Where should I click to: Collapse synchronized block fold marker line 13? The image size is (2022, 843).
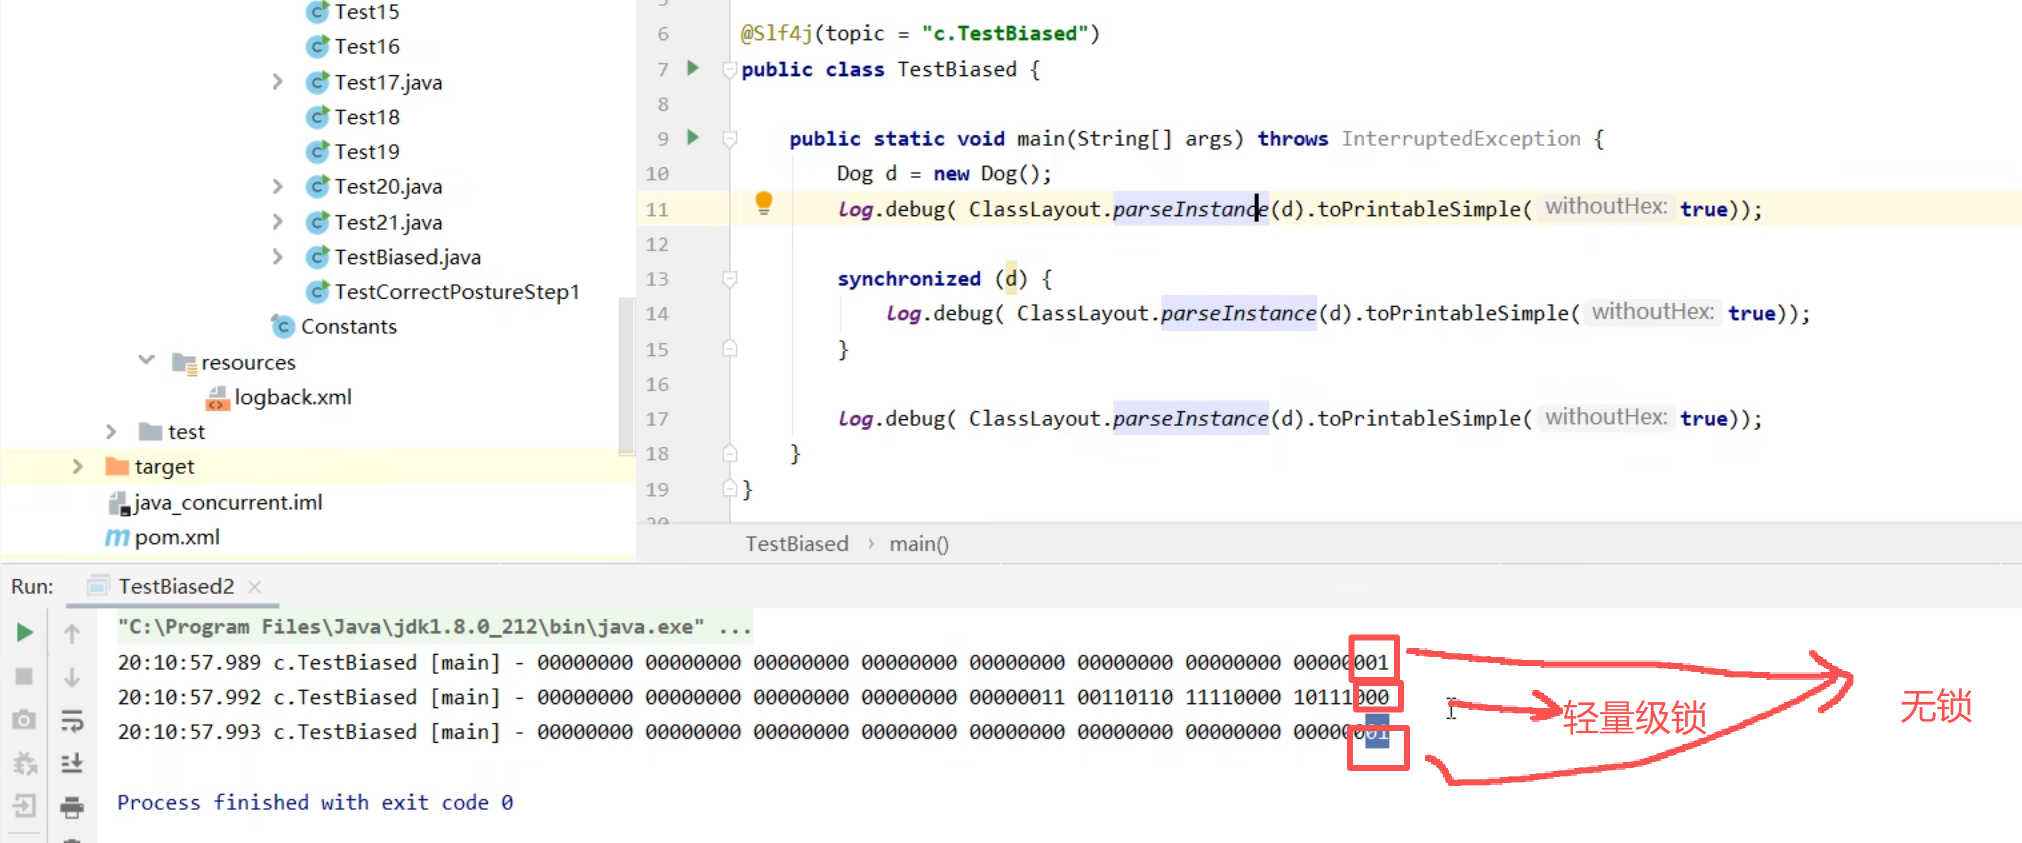[x=730, y=279]
